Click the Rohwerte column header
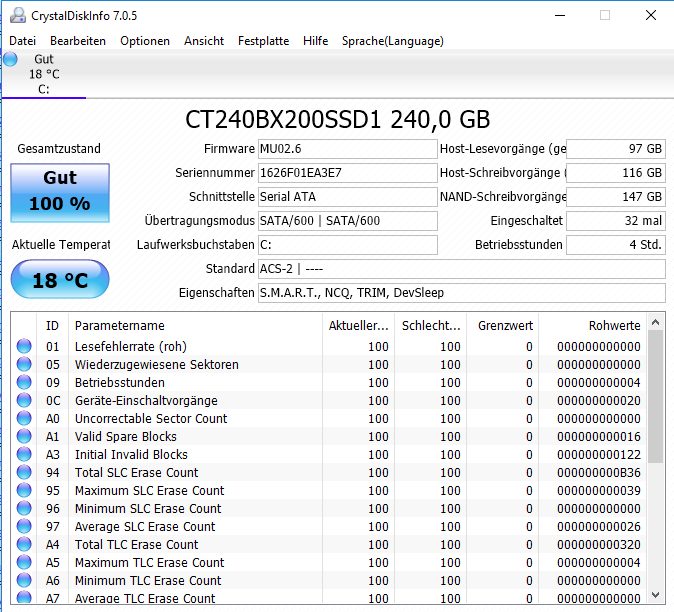 tap(593, 326)
